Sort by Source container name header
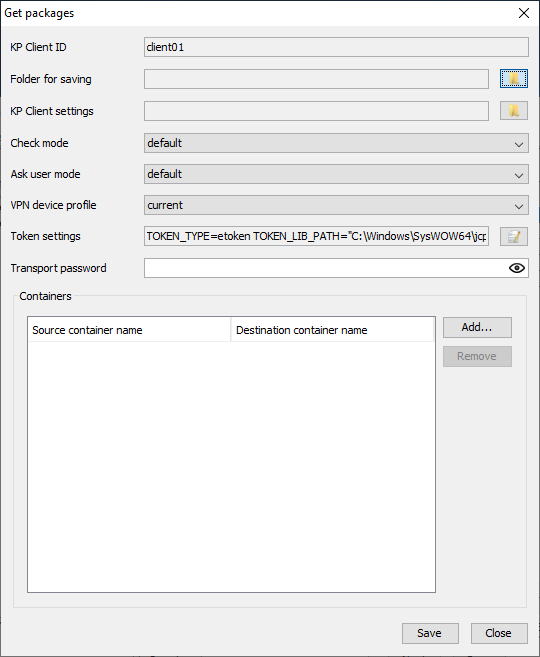 pyautogui.click(x=129, y=330)
